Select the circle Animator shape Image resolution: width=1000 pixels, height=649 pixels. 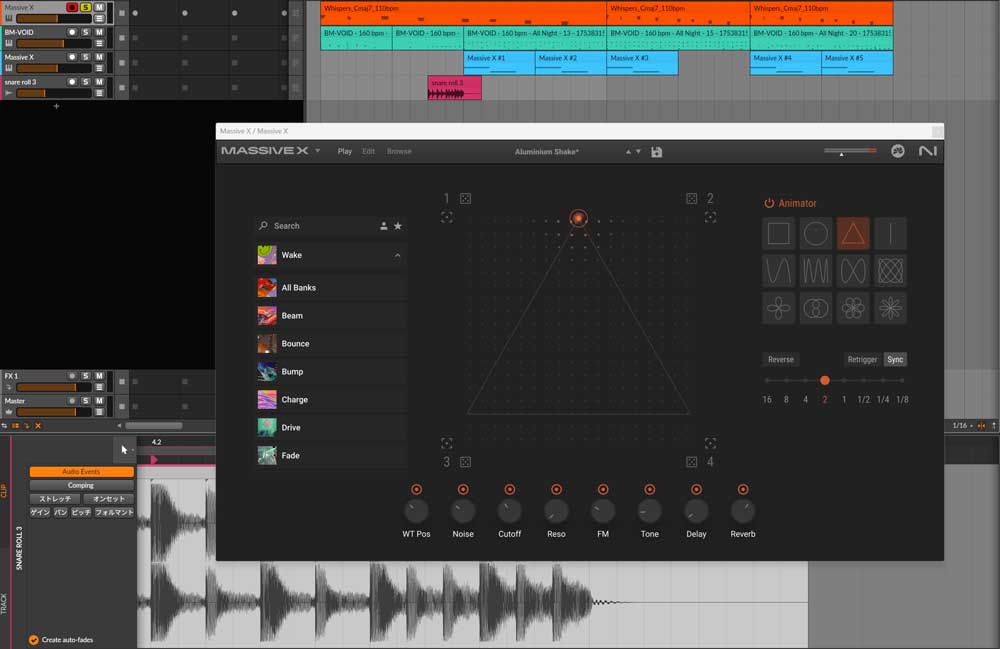click(816, 234)
